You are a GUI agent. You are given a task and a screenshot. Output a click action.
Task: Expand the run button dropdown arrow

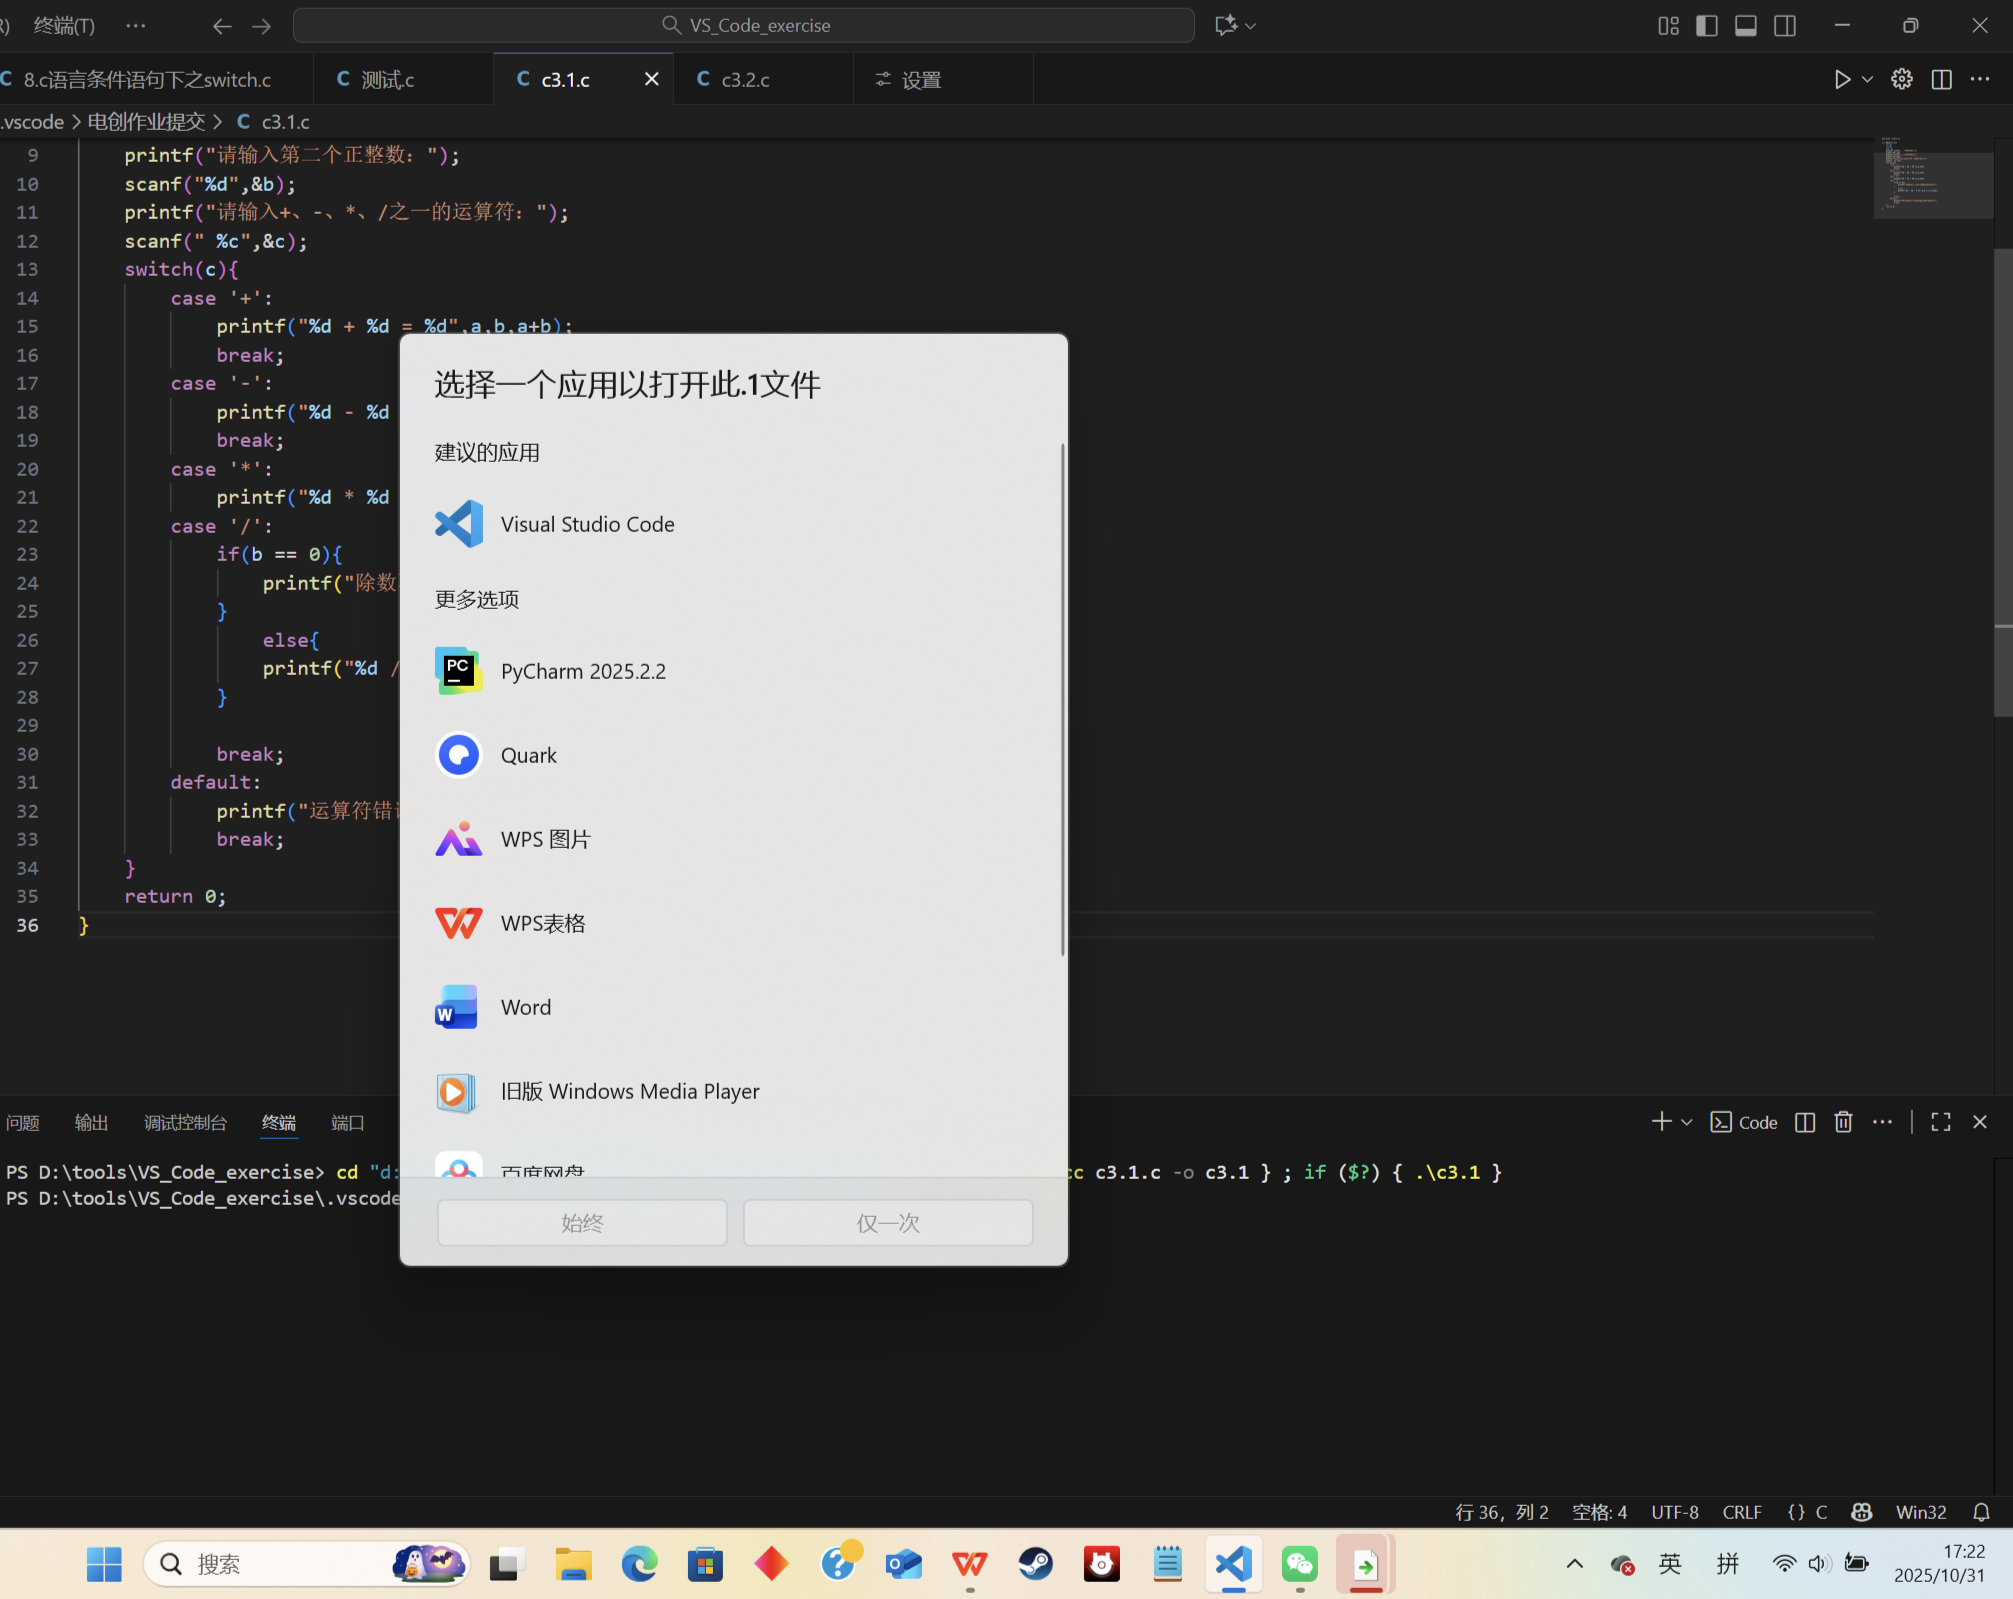pyautogui.click(x=1867, y=79)
